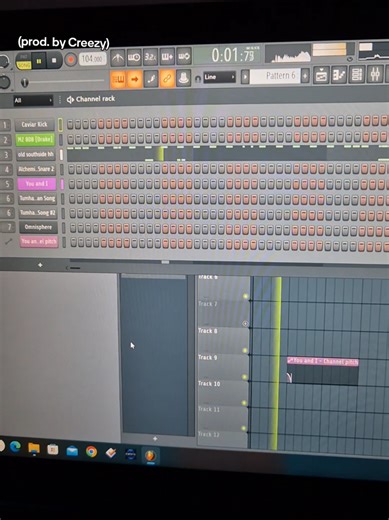This screenshot has width=389, height=520.
Task: Toggle first step button of Caviar Kick row
Action: point(70,124)
